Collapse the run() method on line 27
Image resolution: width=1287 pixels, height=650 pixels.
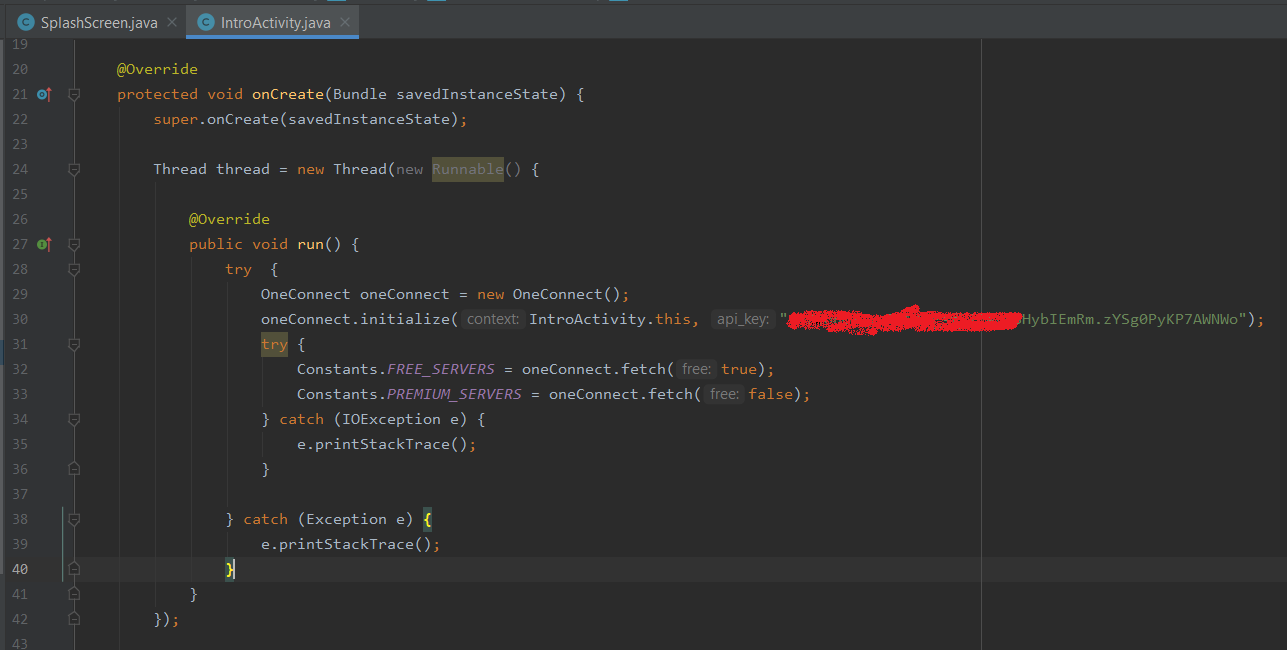(74, 244)
